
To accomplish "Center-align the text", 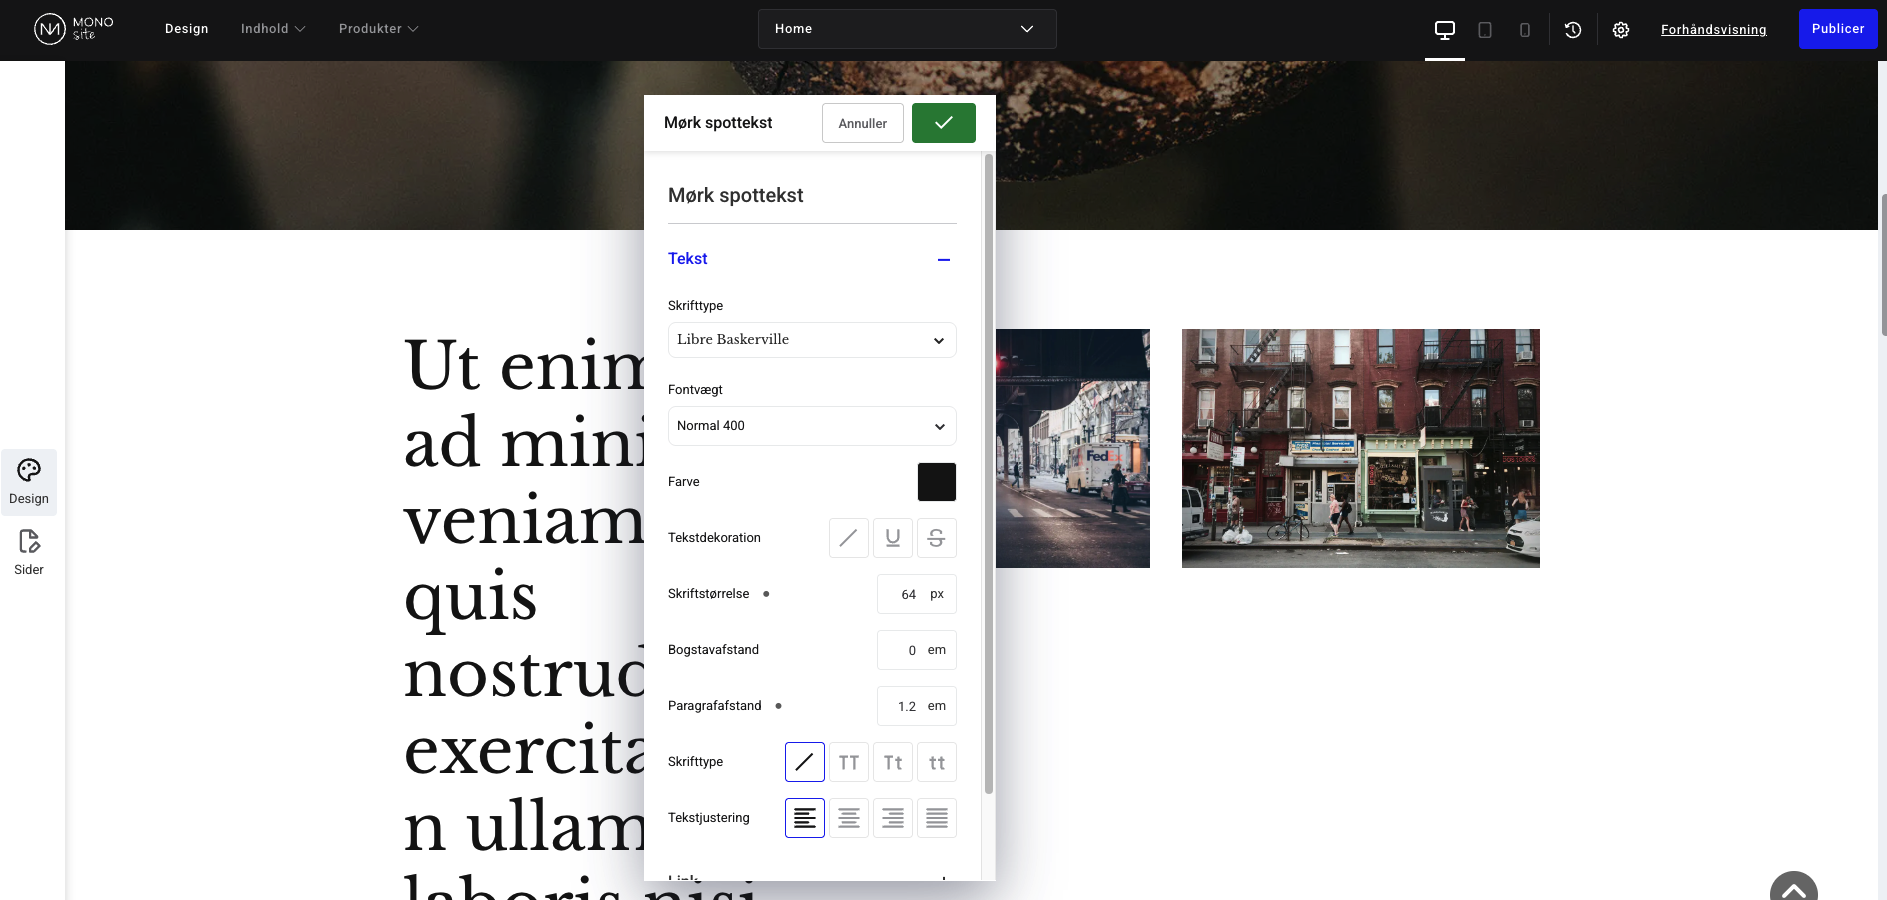I will point(848,818).
